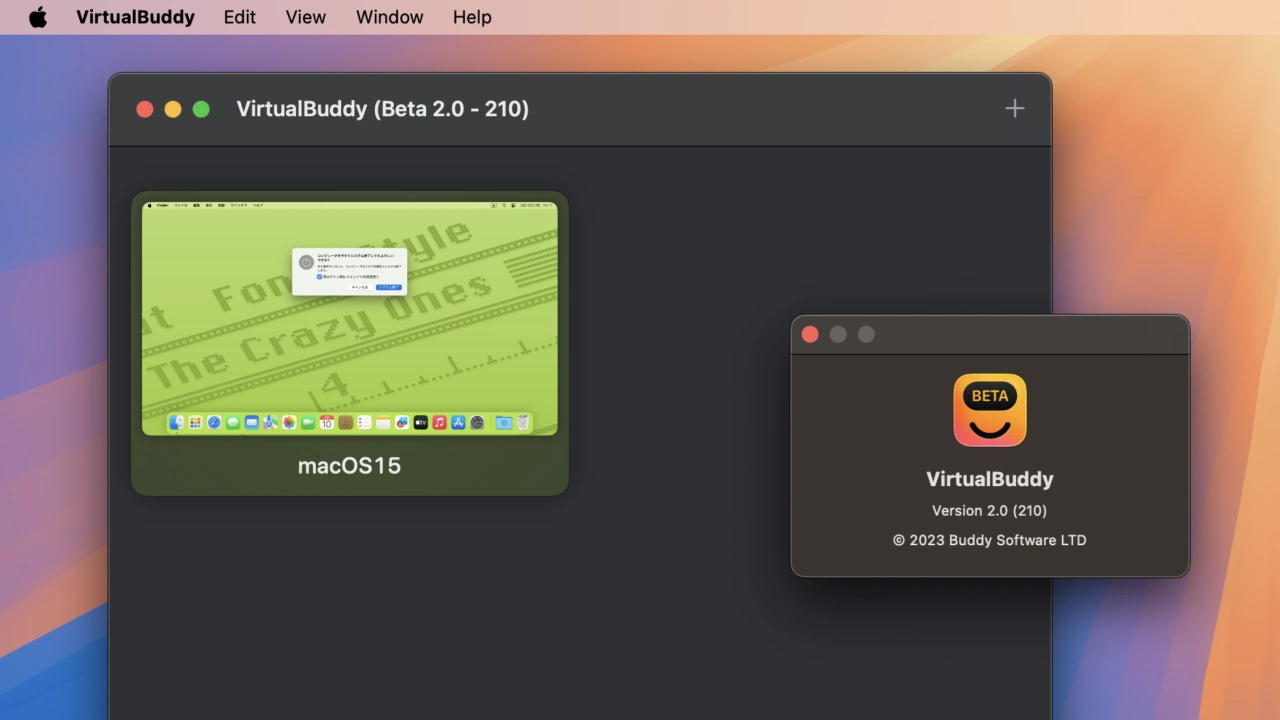This screenshot has height=720, width=1280.
Task: Add a new virtual machine with plus button
Action: pos(1015,108)
